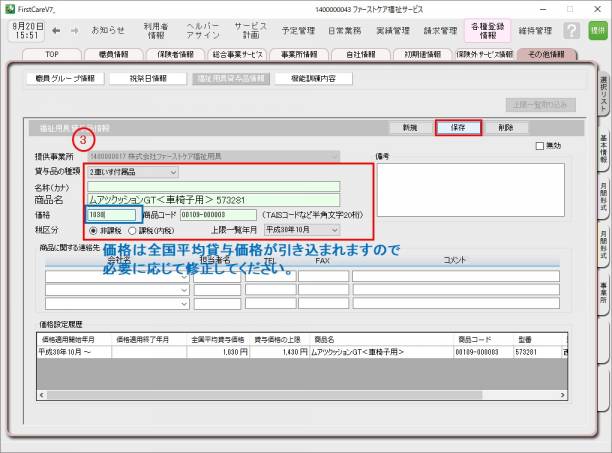Open the 予定管理 schedule management section
Screen dimensions: 612x453
pos(298,30)
